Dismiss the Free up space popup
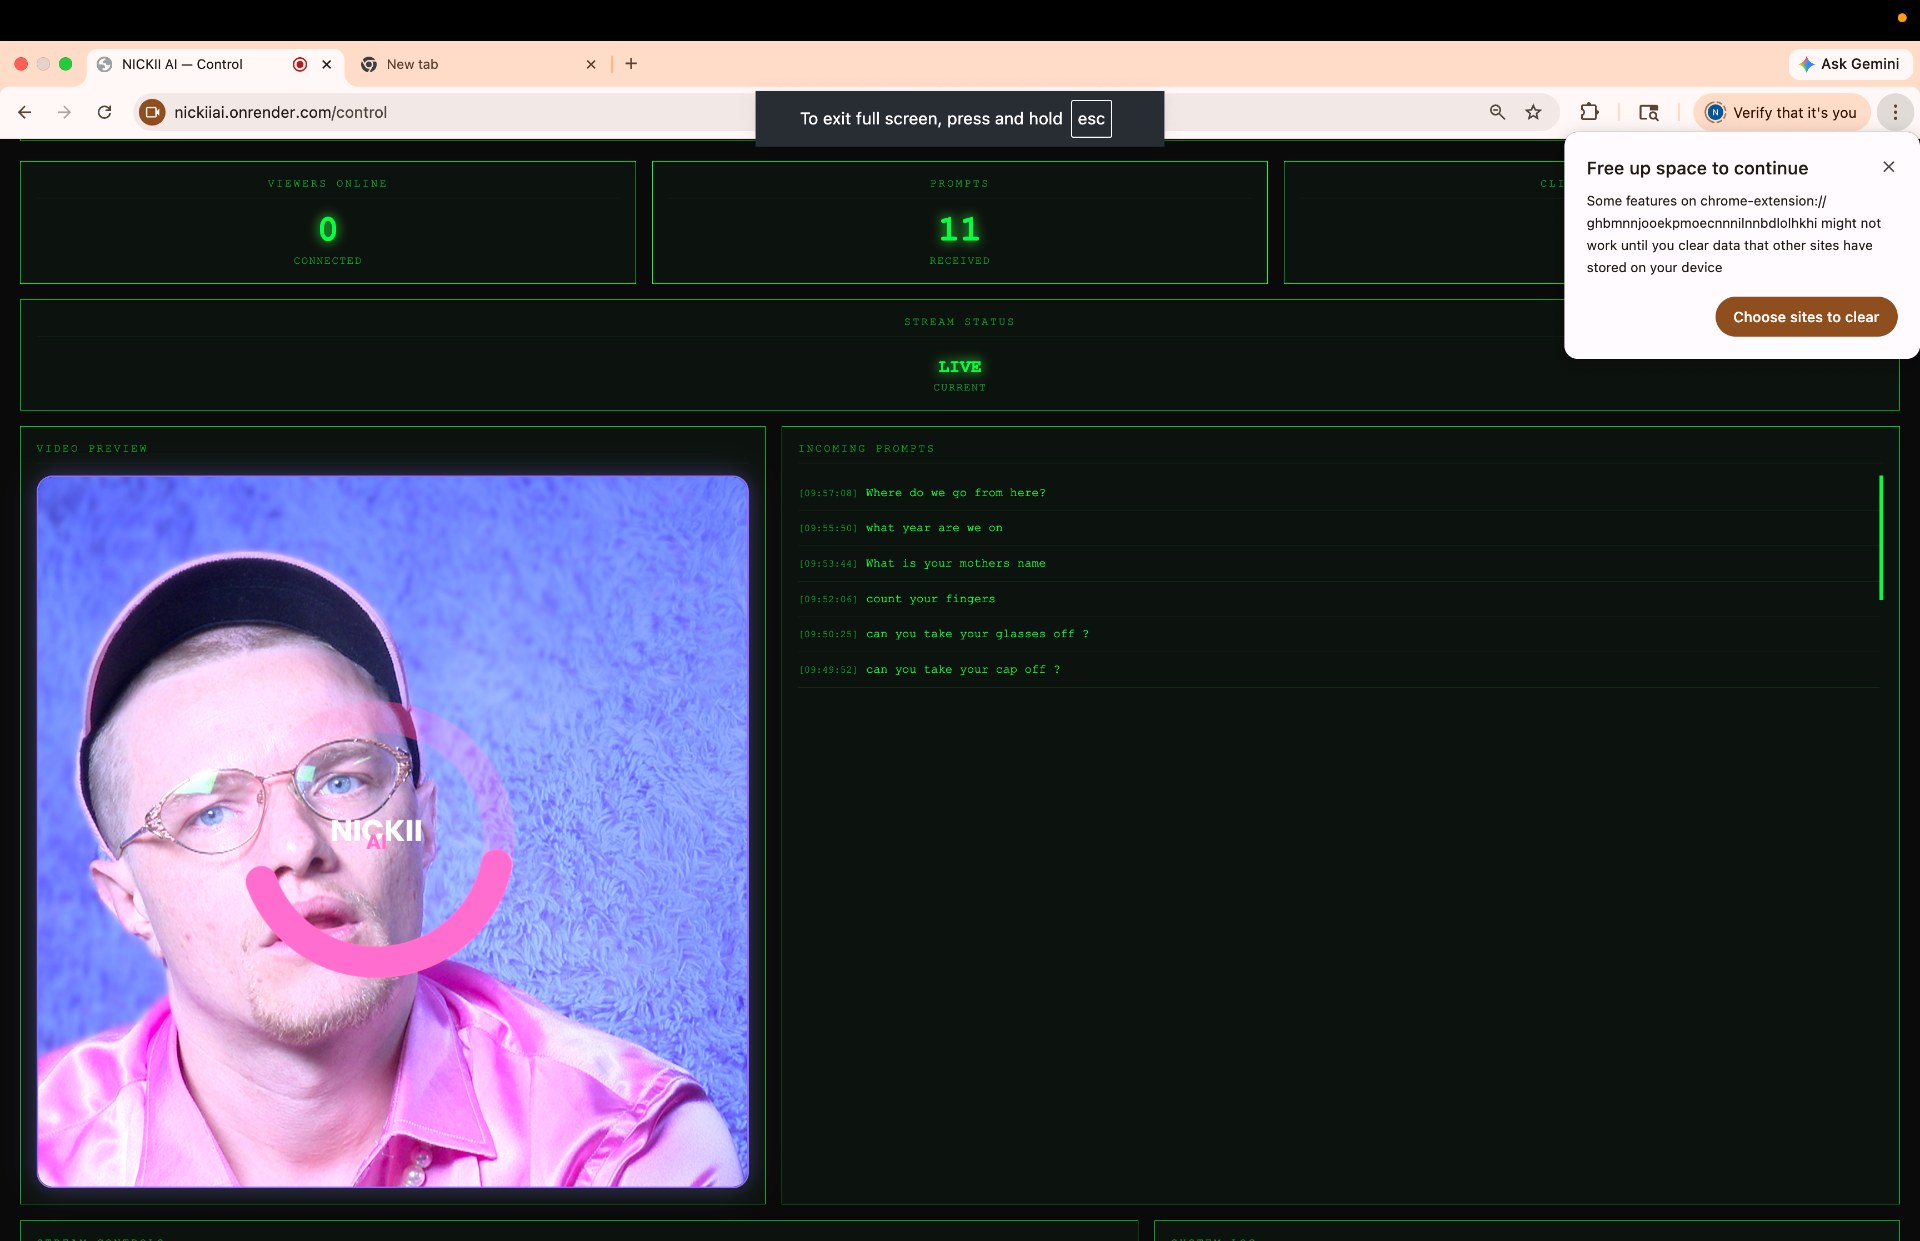Viewport: 1920px width, 1241px height. [x=1889, y=167]
